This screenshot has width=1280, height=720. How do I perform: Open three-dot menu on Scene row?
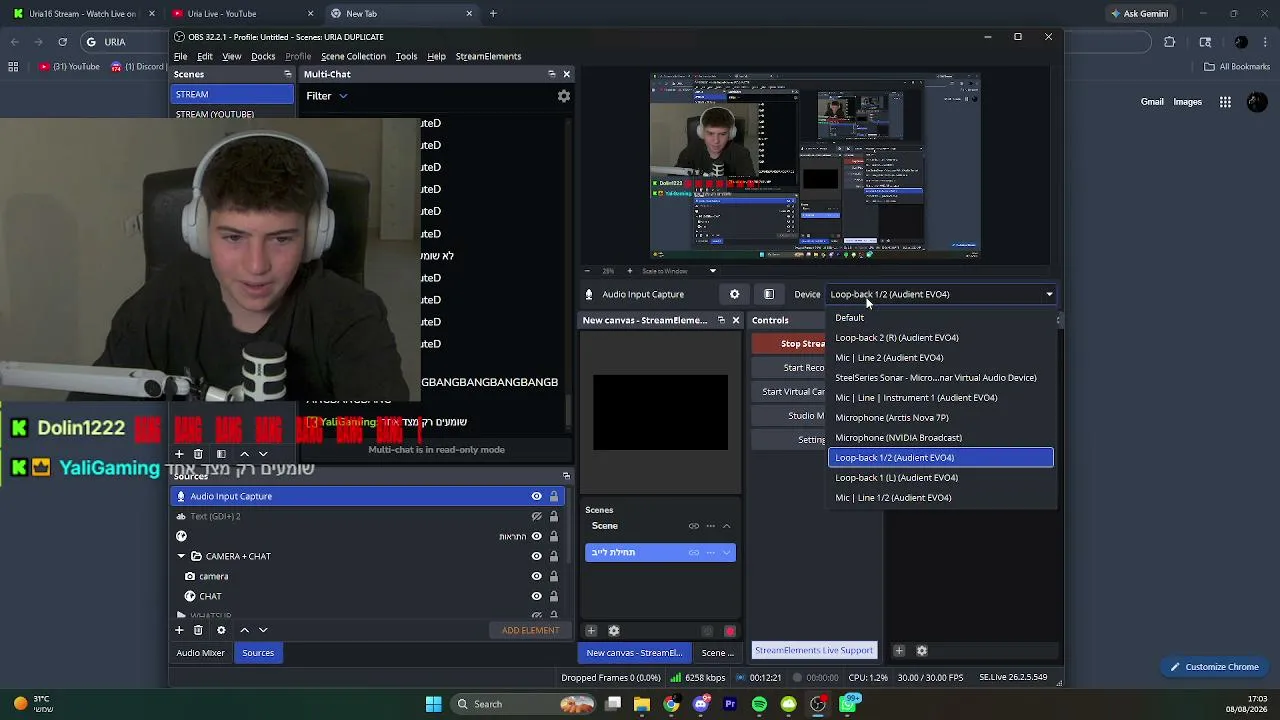pos(710,526)
